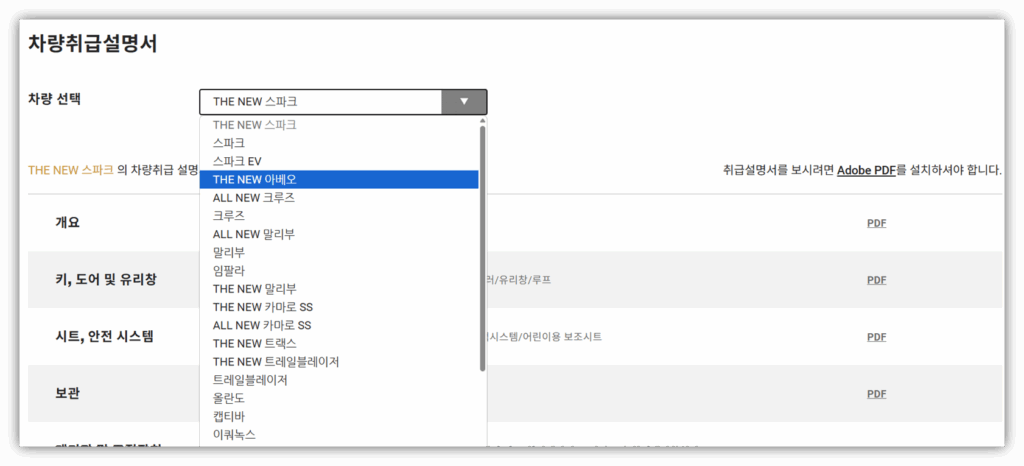Screen dimensions: 1024x466
Task: Open the THE NEW 스파크 combo box field
Action: pos(343,102)
